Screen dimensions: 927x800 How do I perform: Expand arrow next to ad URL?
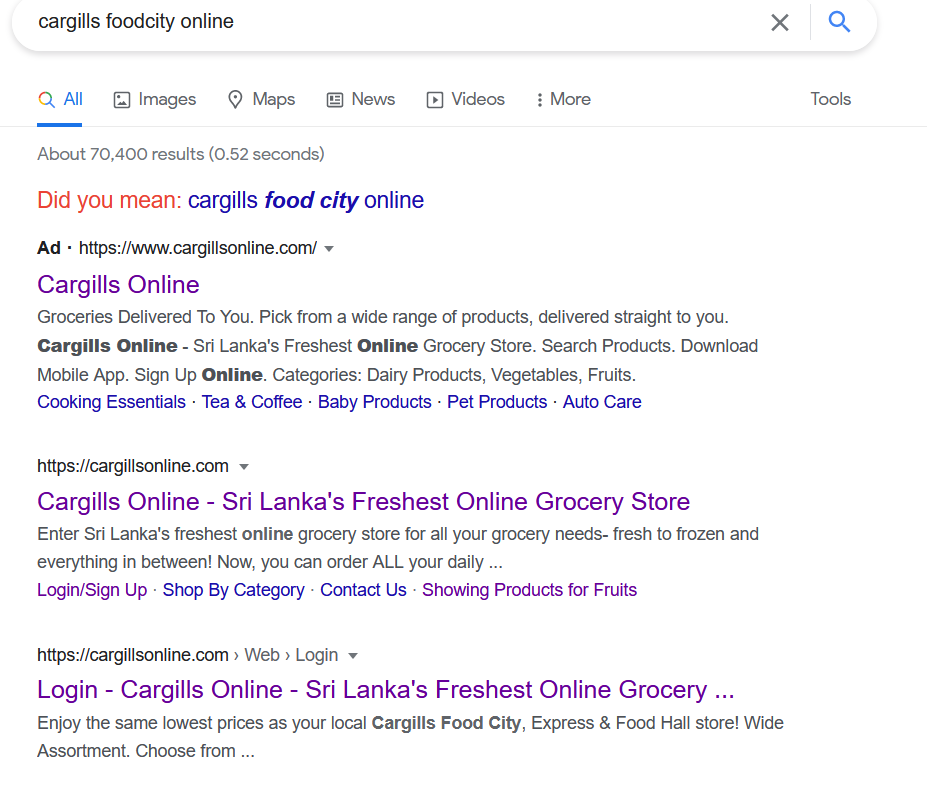329,249
